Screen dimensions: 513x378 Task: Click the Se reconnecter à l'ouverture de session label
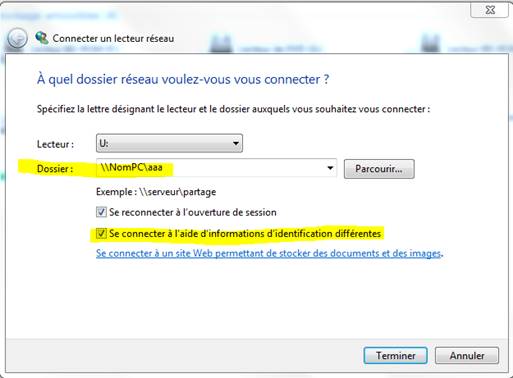tap(193, 212)
